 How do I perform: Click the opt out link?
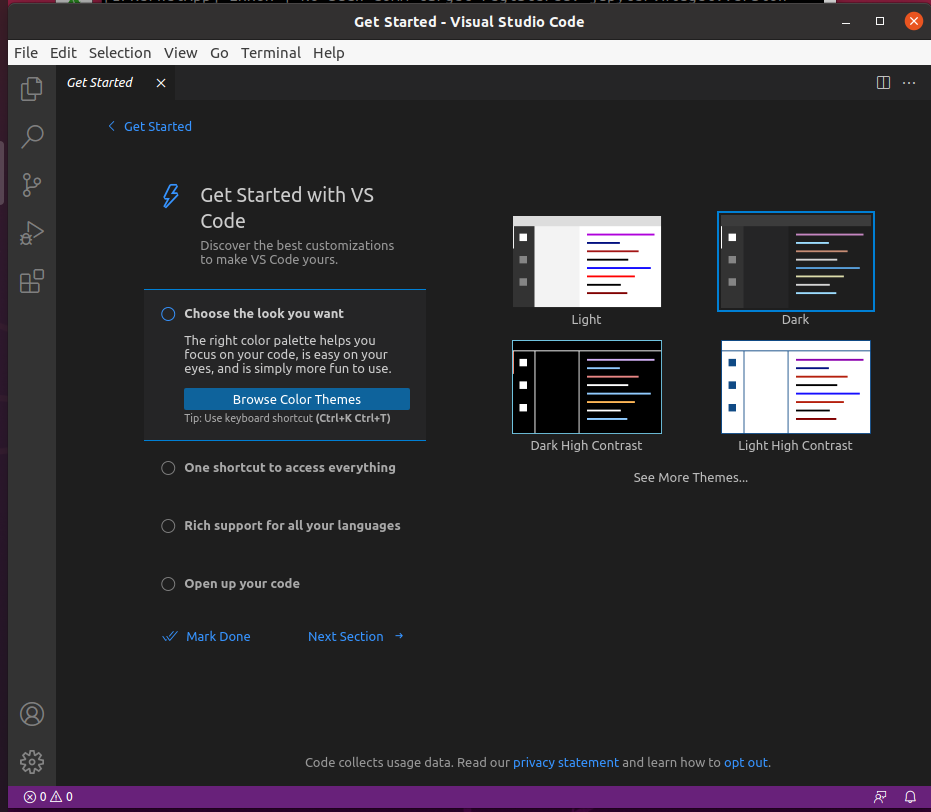[746, 763]
